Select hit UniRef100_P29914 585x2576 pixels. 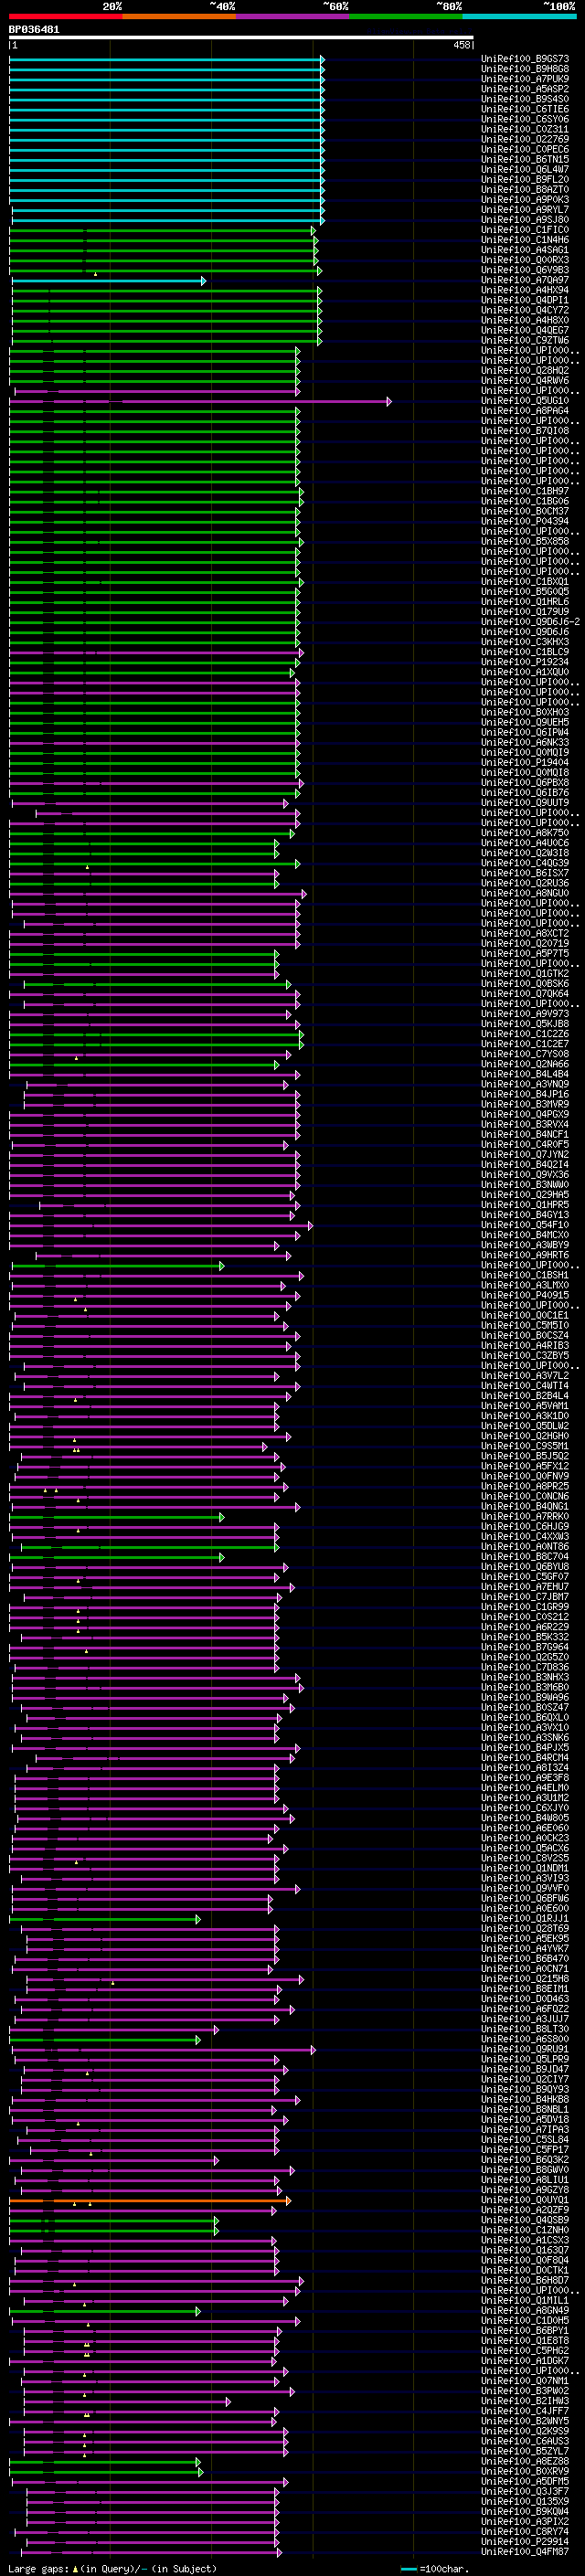524,2541
